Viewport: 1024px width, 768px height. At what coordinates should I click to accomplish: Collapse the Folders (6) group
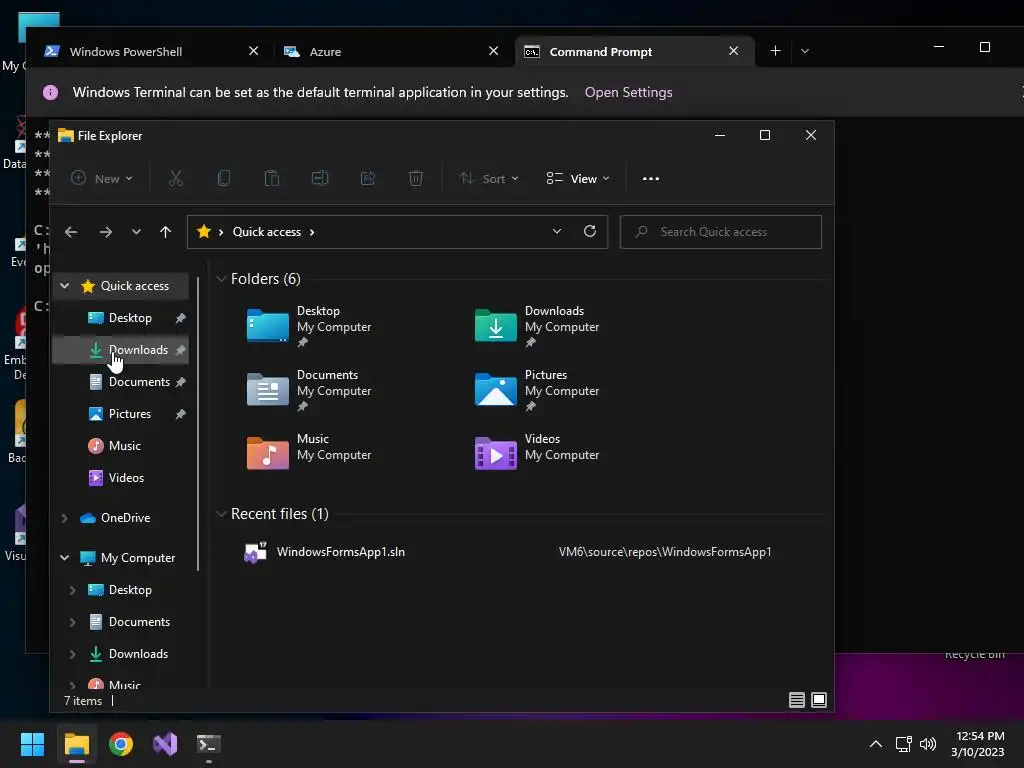(x=221, y=279)
